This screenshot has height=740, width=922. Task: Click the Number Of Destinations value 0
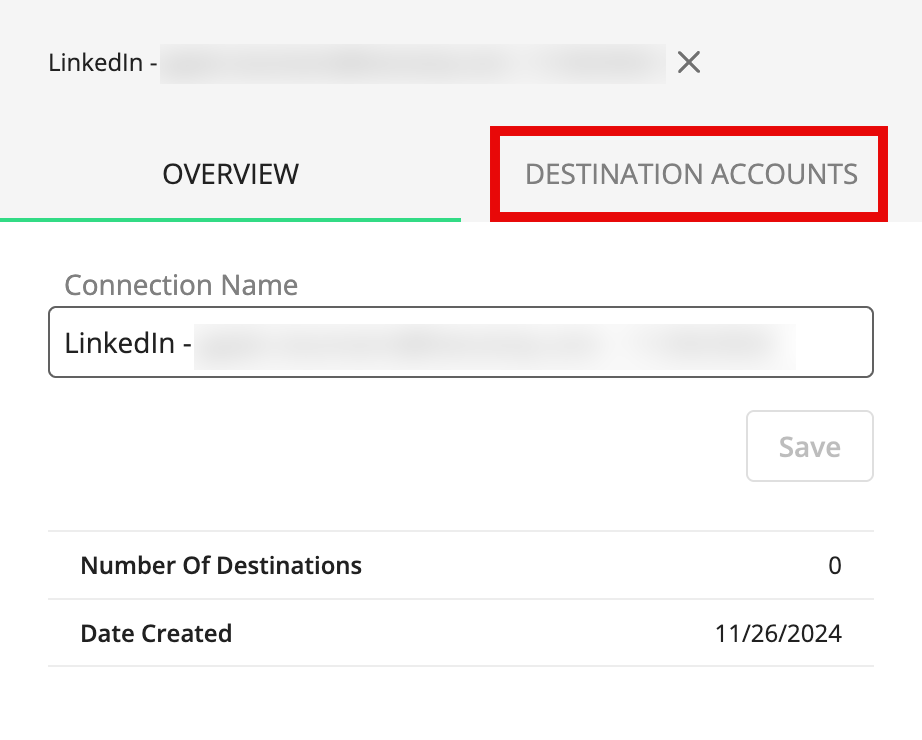834,565
